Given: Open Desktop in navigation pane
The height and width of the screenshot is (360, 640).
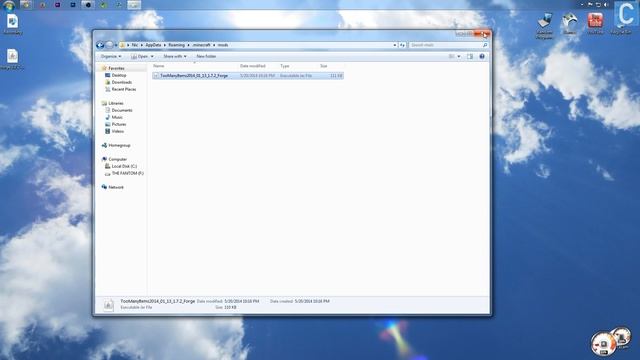Looking at the screenshot, I should pos(119,75).
